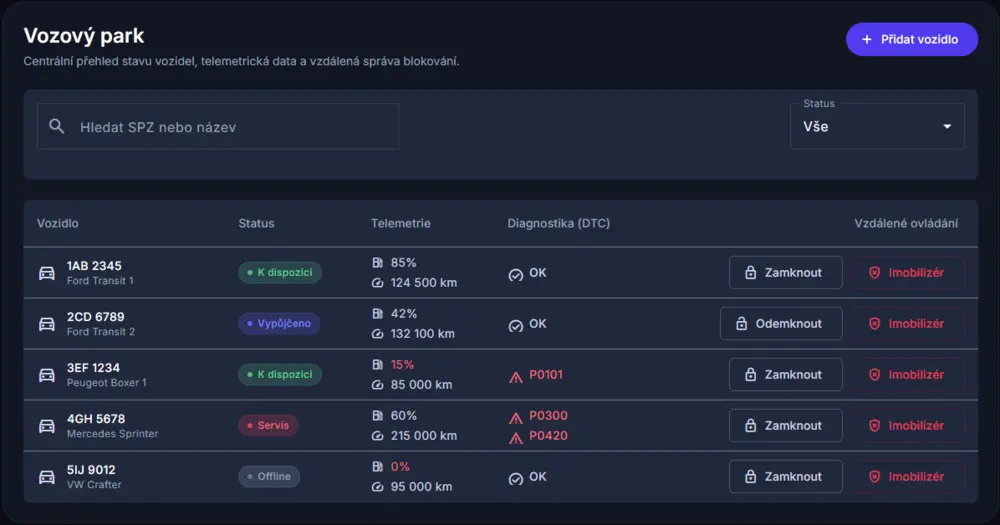This screenshot has width=1000, height=525.
Task: Click car icon for VW Crafter row
Action: (x=46, y=477)
